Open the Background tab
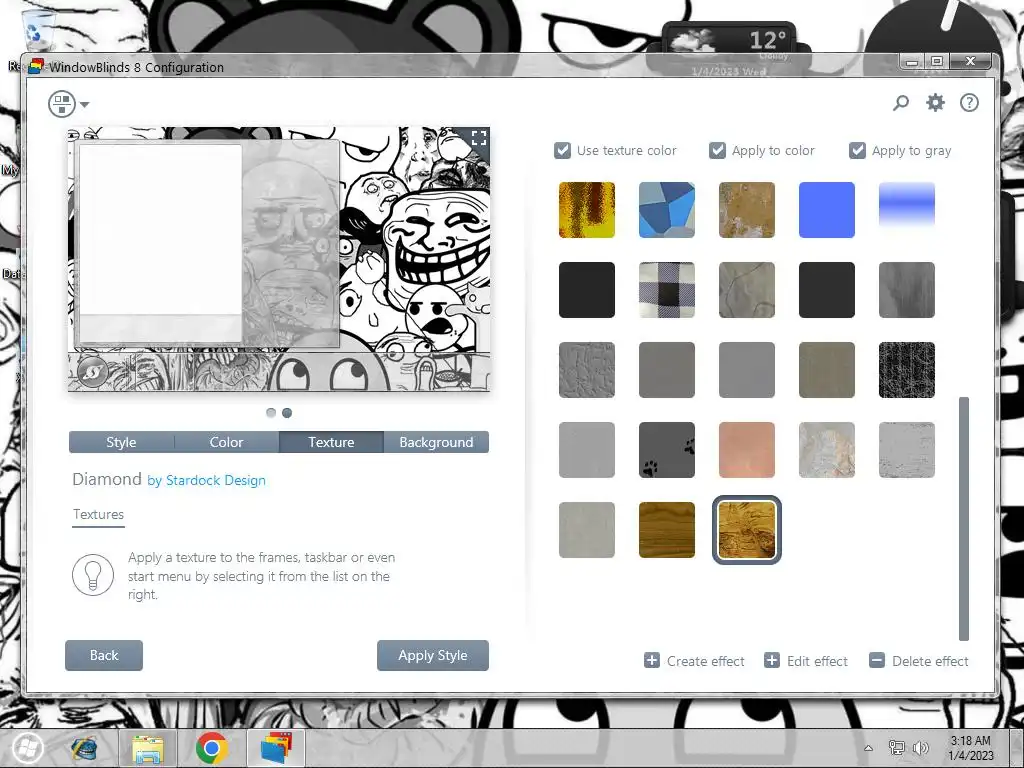This screenshot has width=1024, height=768. (436, 442)
